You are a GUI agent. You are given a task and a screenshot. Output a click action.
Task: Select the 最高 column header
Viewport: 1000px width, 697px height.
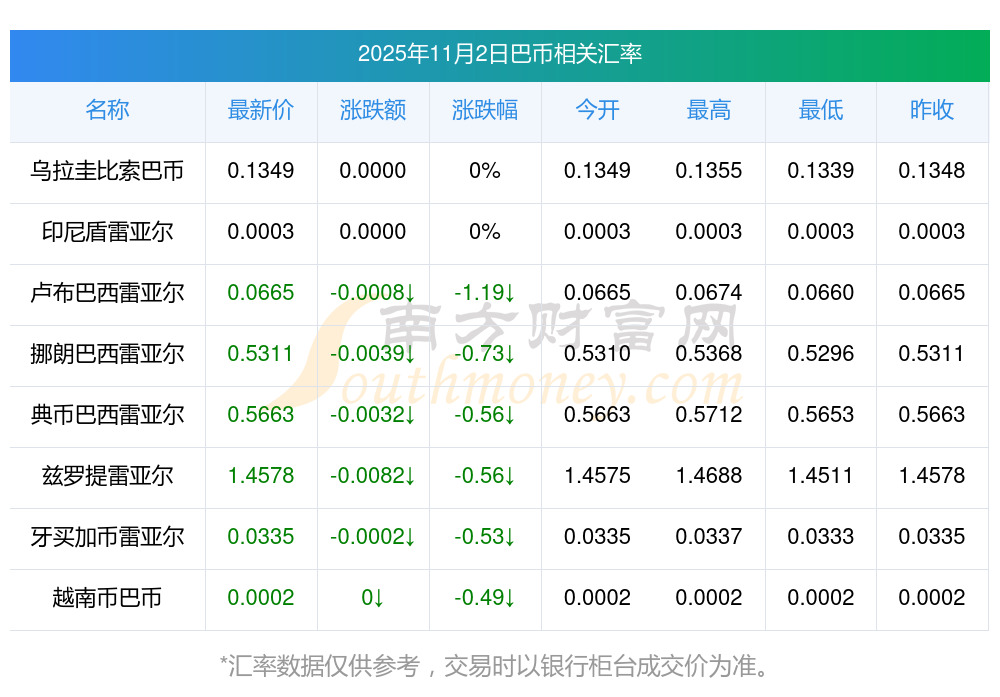click(709, 110)
